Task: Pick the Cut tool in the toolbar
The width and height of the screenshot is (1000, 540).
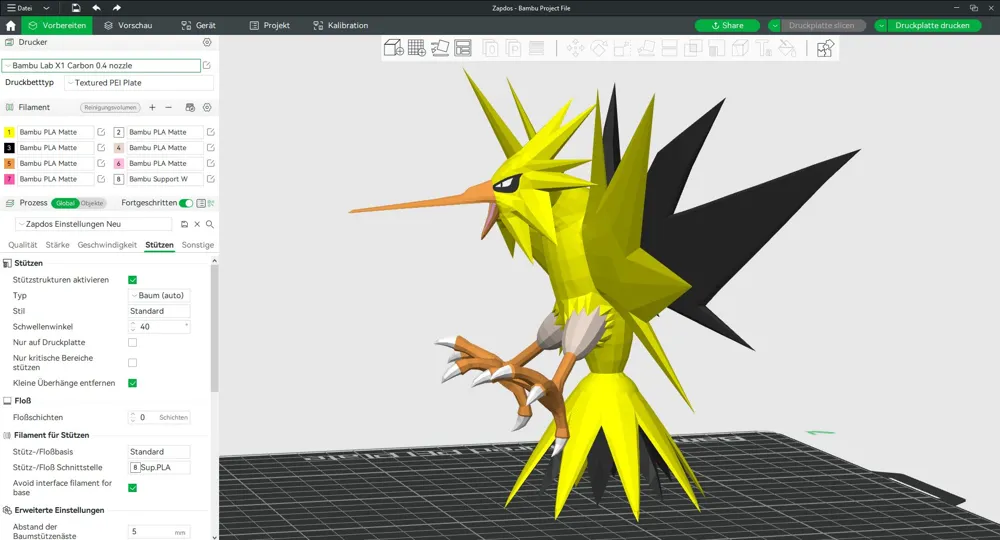Action: [x=669, y=48]
